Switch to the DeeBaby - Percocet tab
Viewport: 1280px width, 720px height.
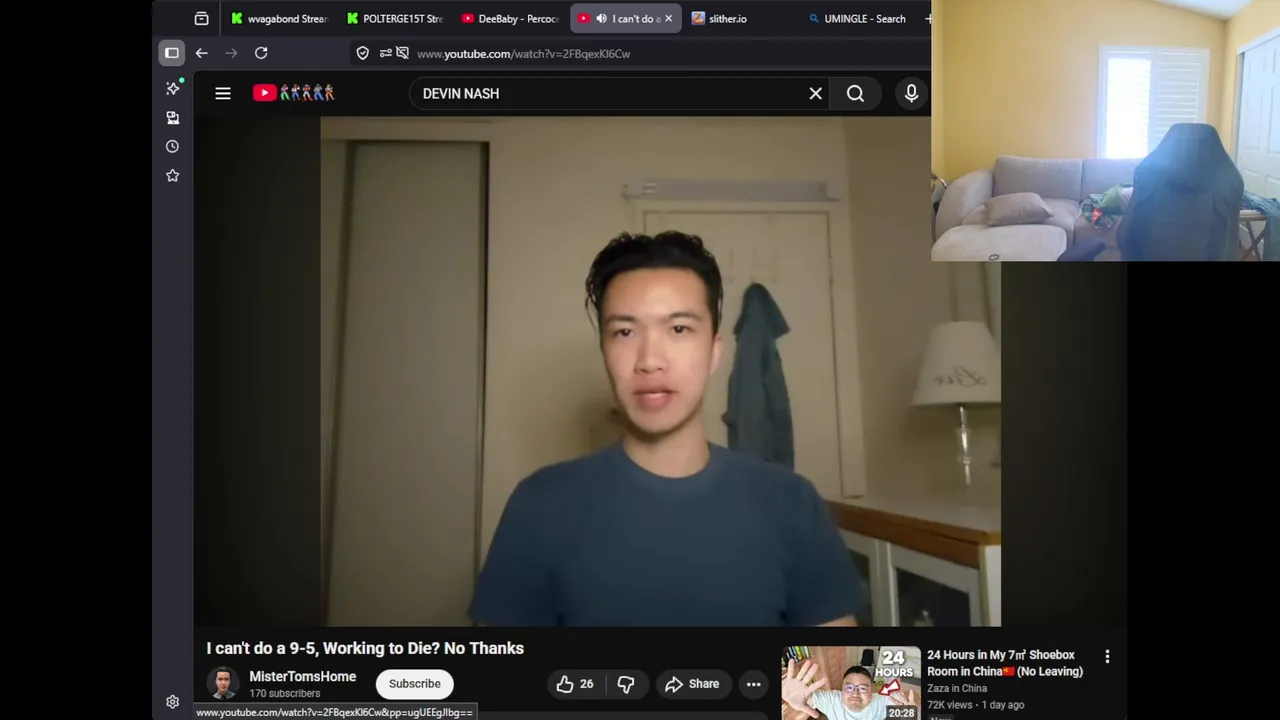(x=510, y=18)
